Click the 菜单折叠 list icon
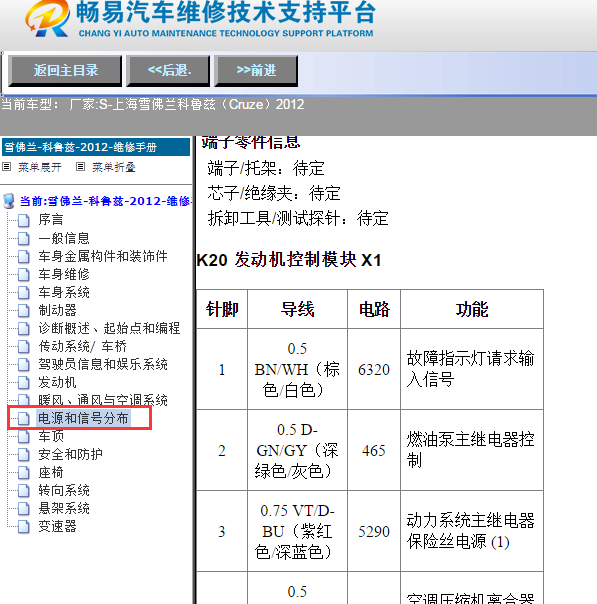Image resolution: width=597 pixels, height=604 pixels. (x=80, y=167)
